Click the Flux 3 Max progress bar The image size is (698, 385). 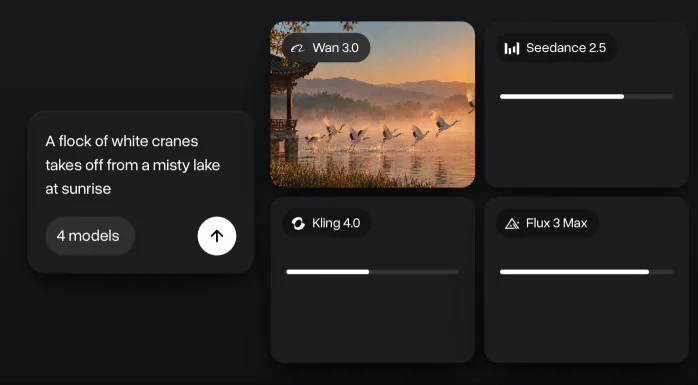click(x=586, y=272)
